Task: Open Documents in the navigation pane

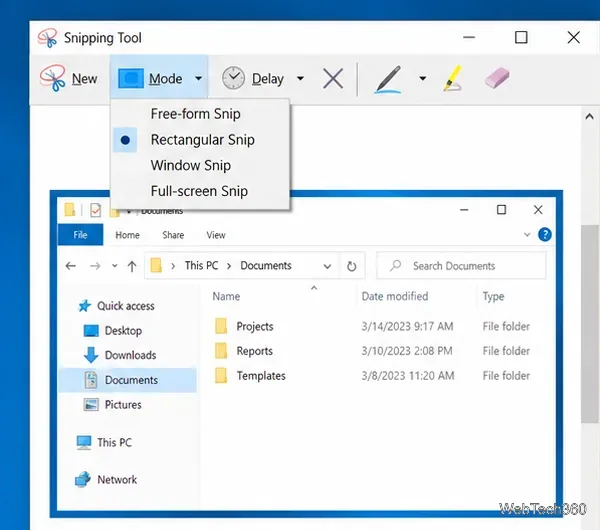Action: tap(128, 380)
